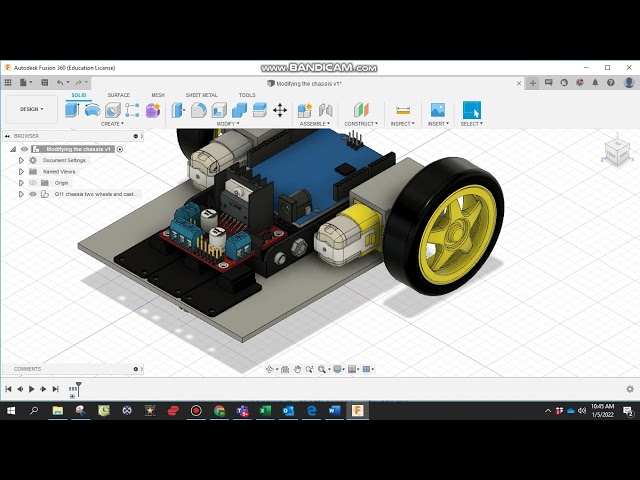Select the Construct plane tool icon
Screen dimensions: 640x480
[361, 110]
